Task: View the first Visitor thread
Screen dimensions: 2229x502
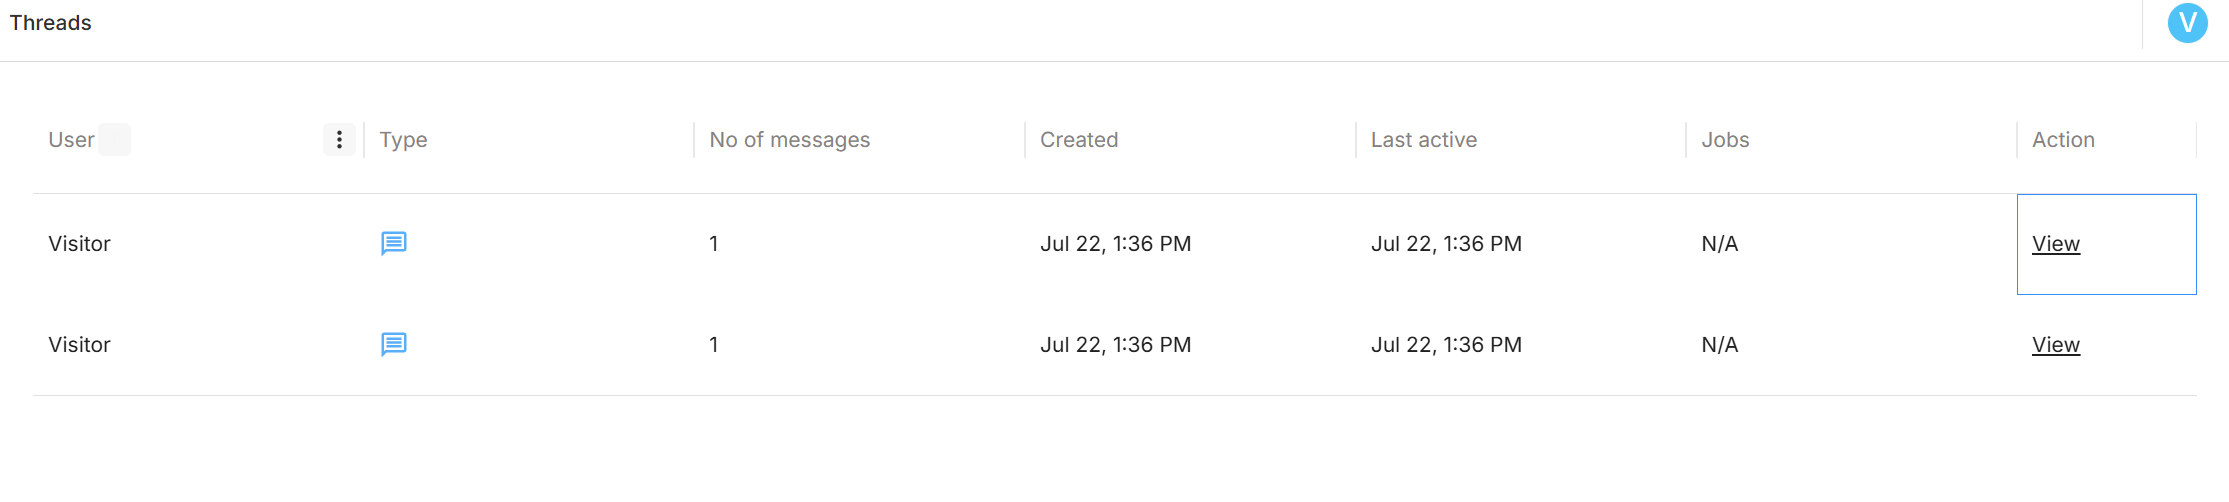Action: (2055, 244)
